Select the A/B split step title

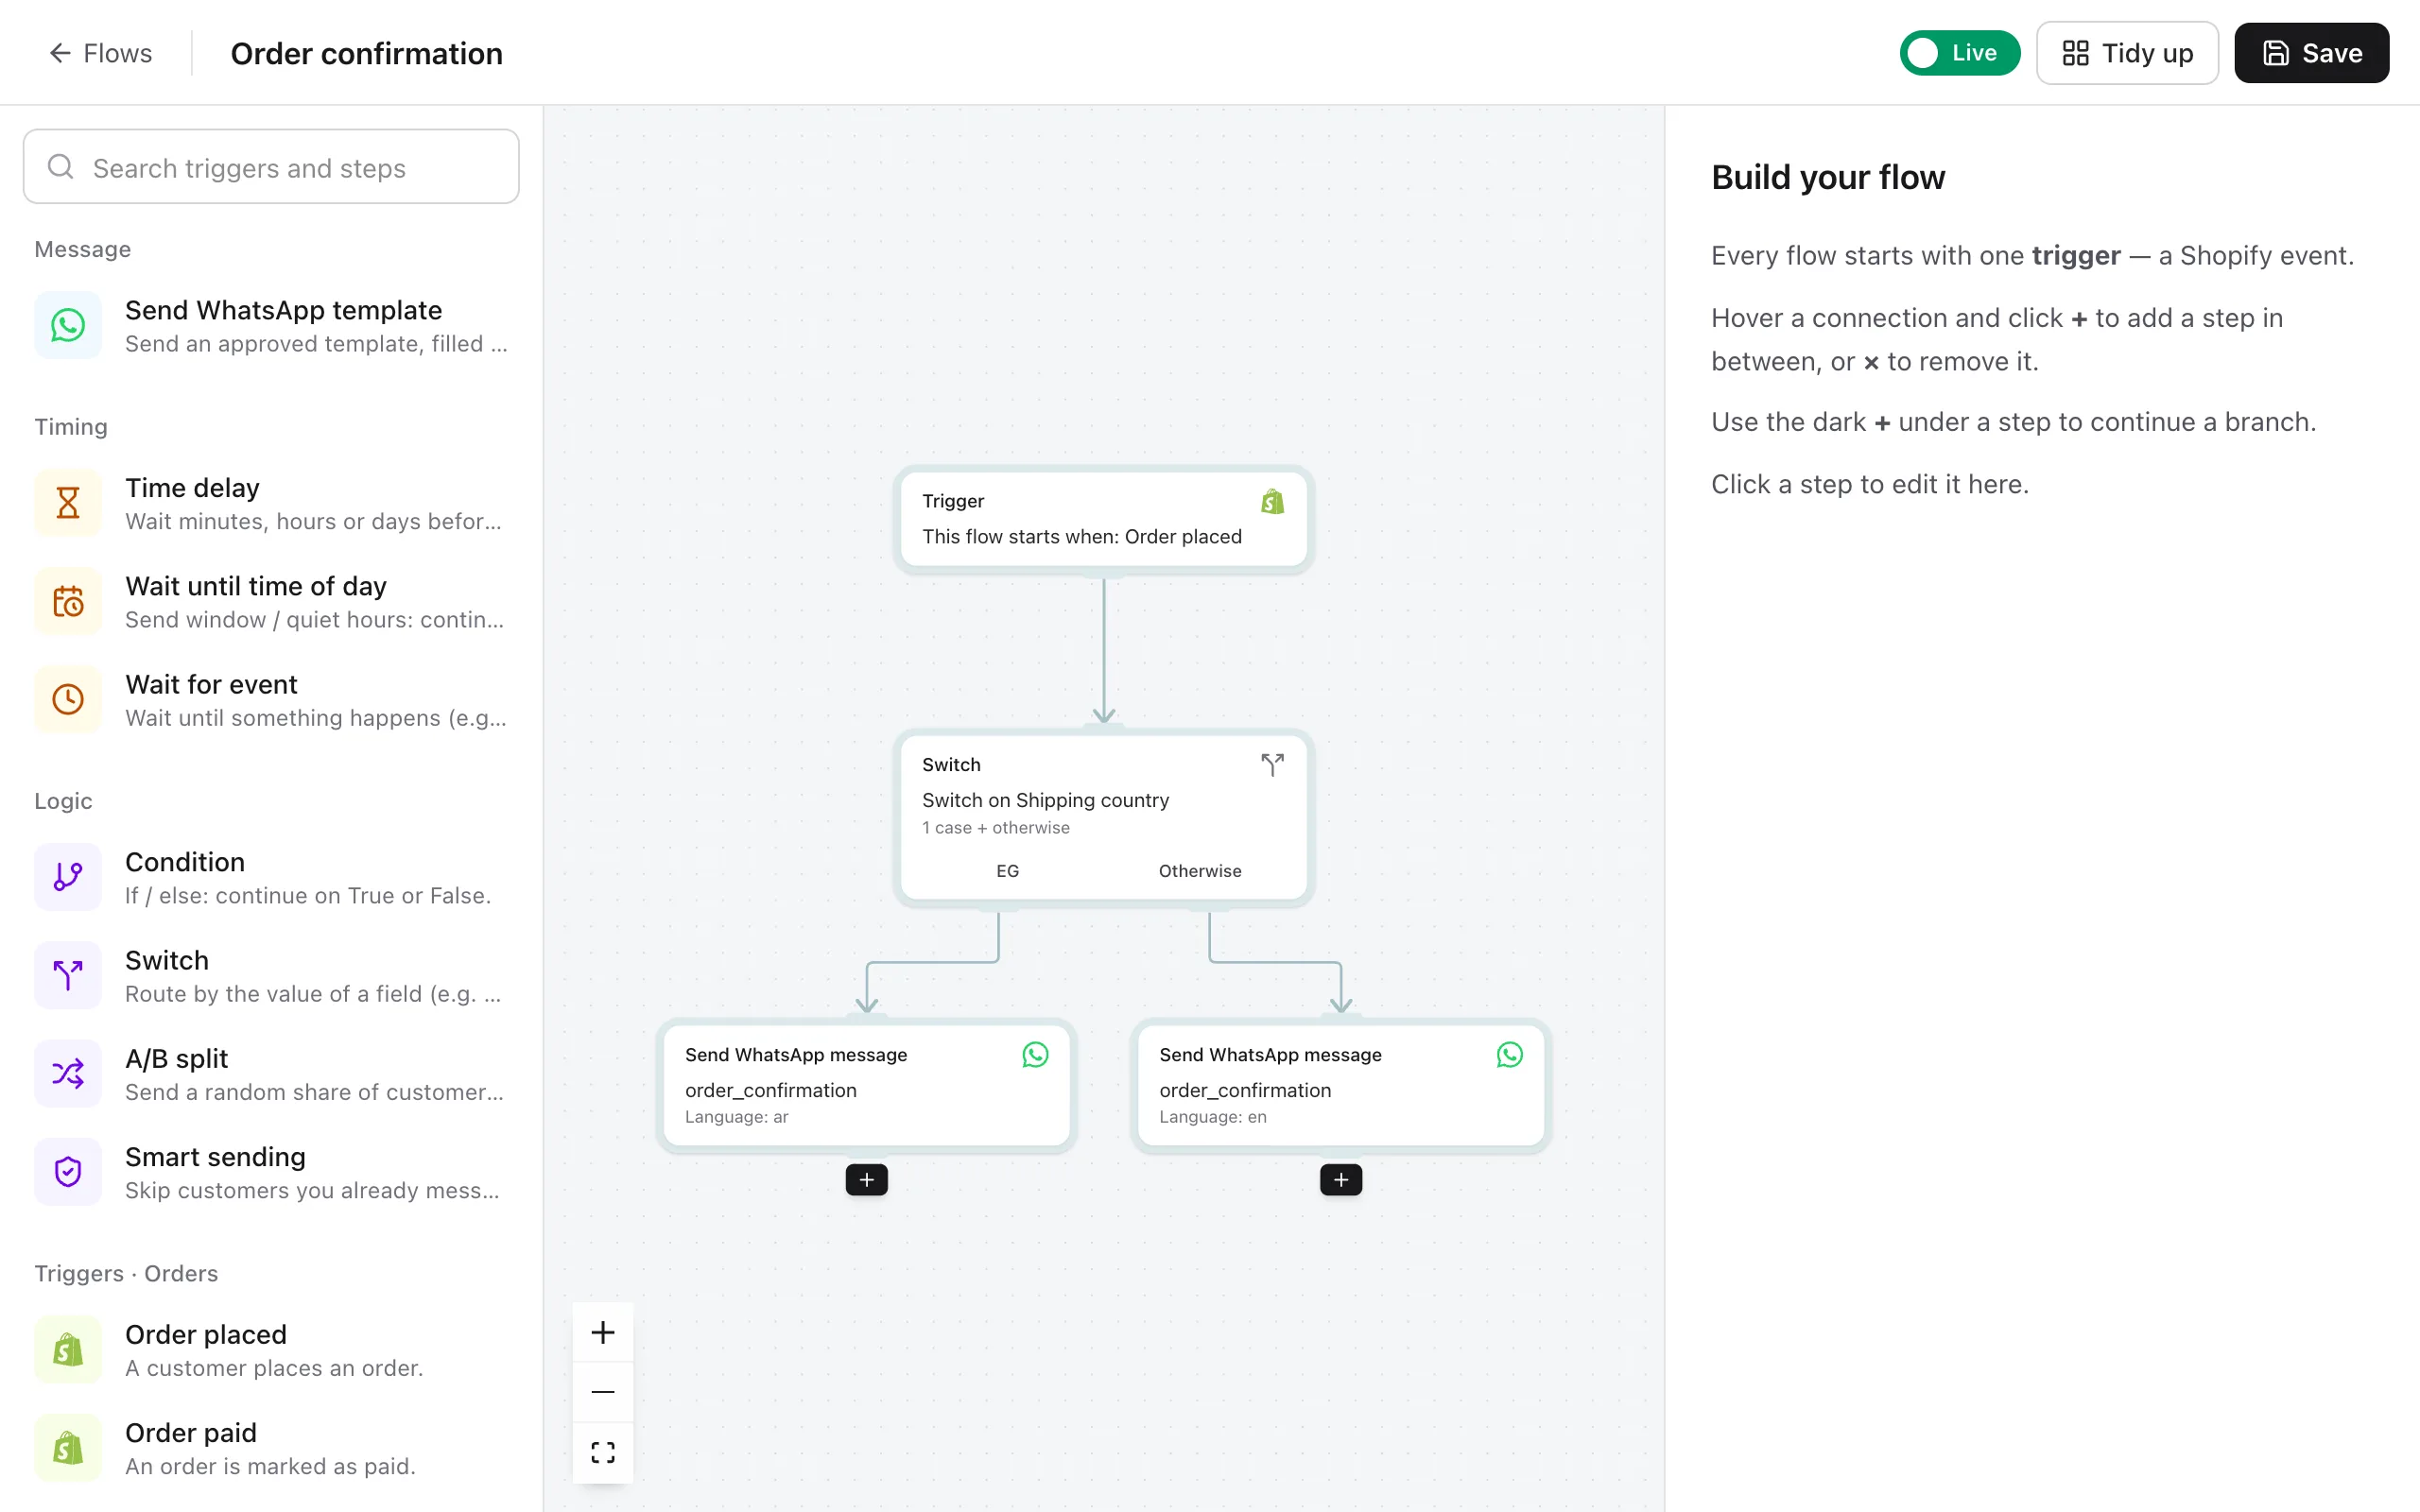pyautogui.click(x=176, y=1058)
